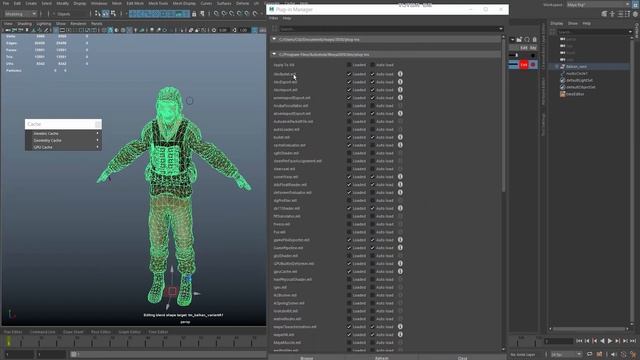Click the red Edit layer swatch
The image size is (640, 360).
[x=524, y=65]
